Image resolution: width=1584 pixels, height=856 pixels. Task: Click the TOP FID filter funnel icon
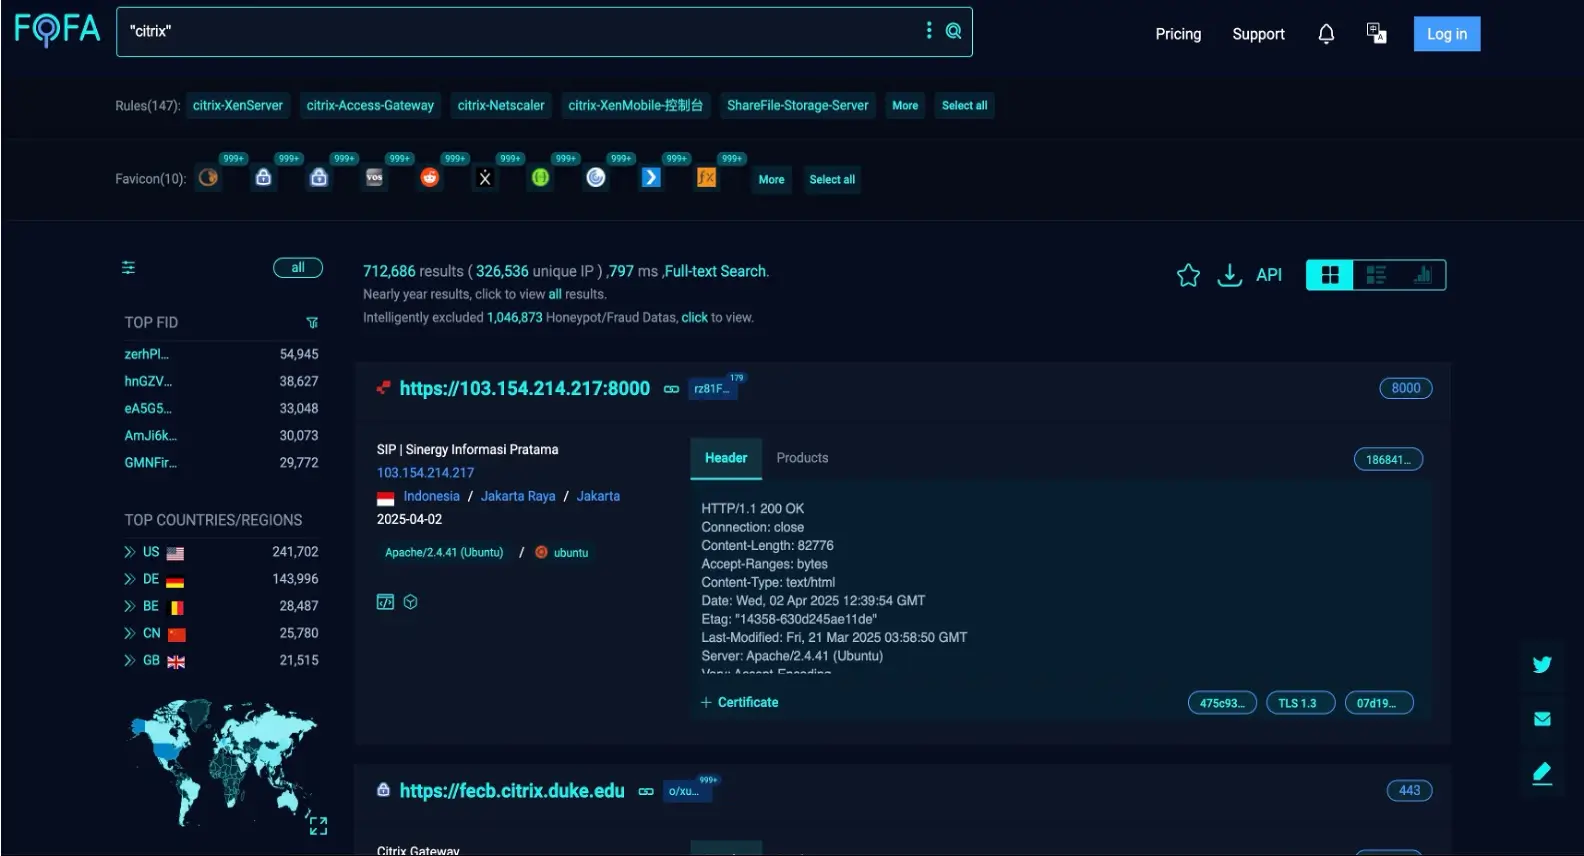312,322
